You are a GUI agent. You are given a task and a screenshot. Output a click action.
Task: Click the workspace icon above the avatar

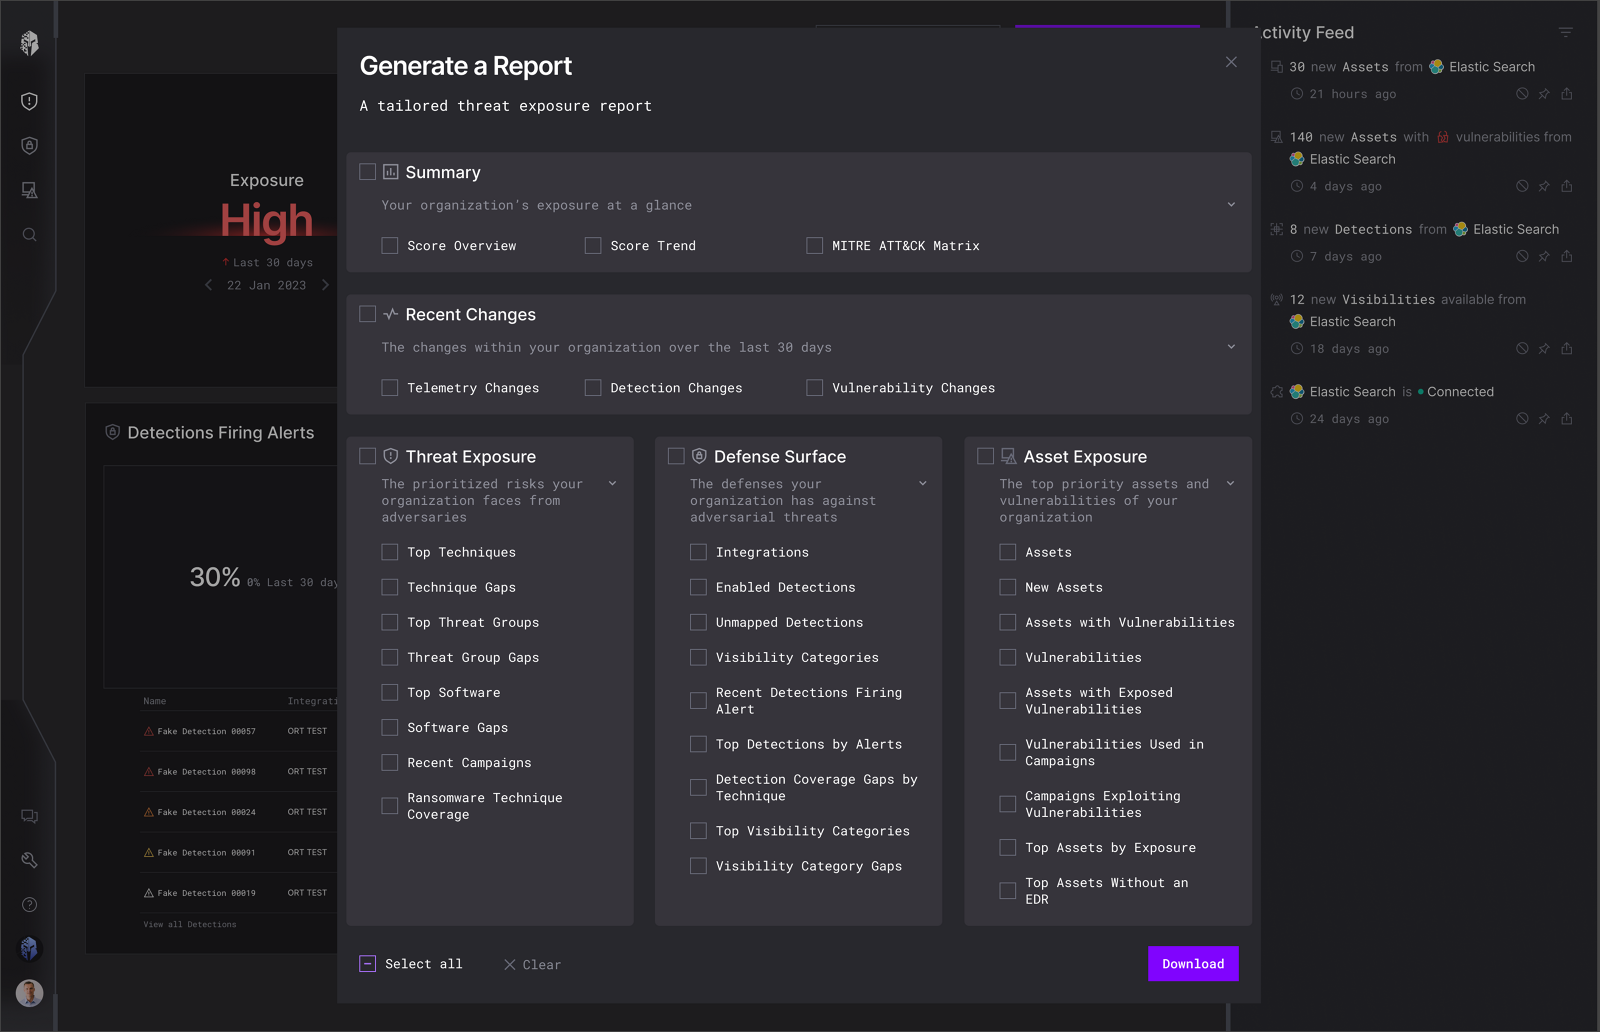click(29, 948)
